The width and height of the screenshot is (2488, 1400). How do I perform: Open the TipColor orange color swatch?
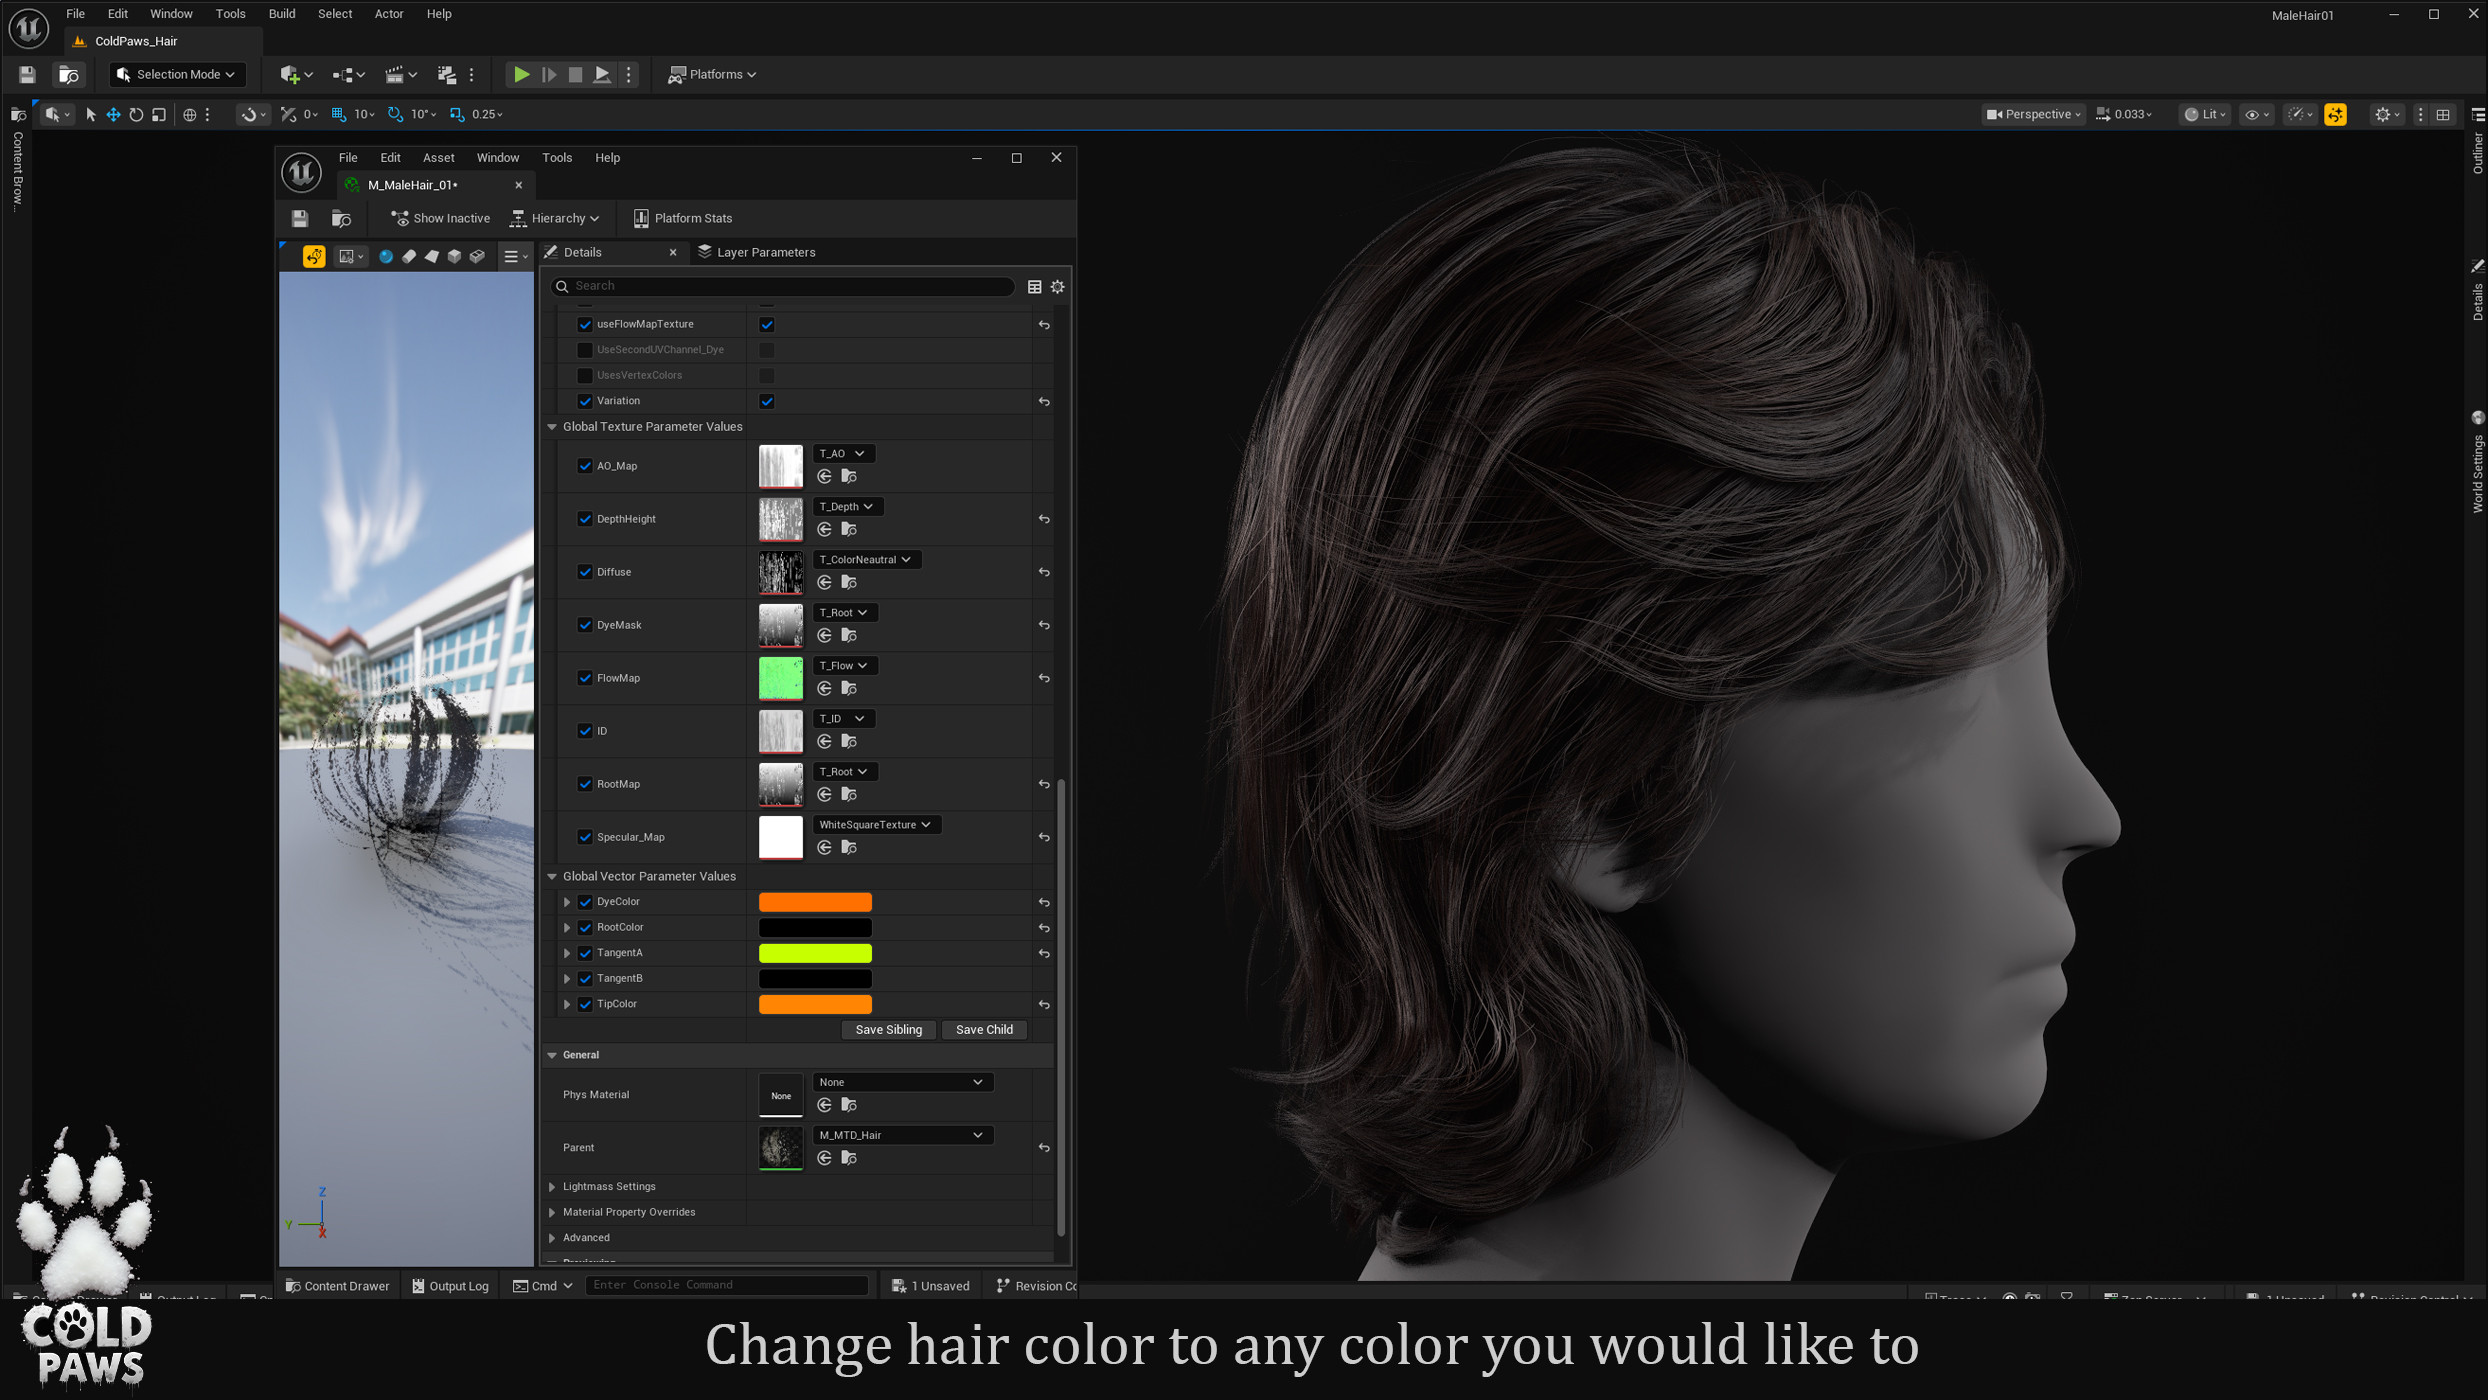point(815,1004)
